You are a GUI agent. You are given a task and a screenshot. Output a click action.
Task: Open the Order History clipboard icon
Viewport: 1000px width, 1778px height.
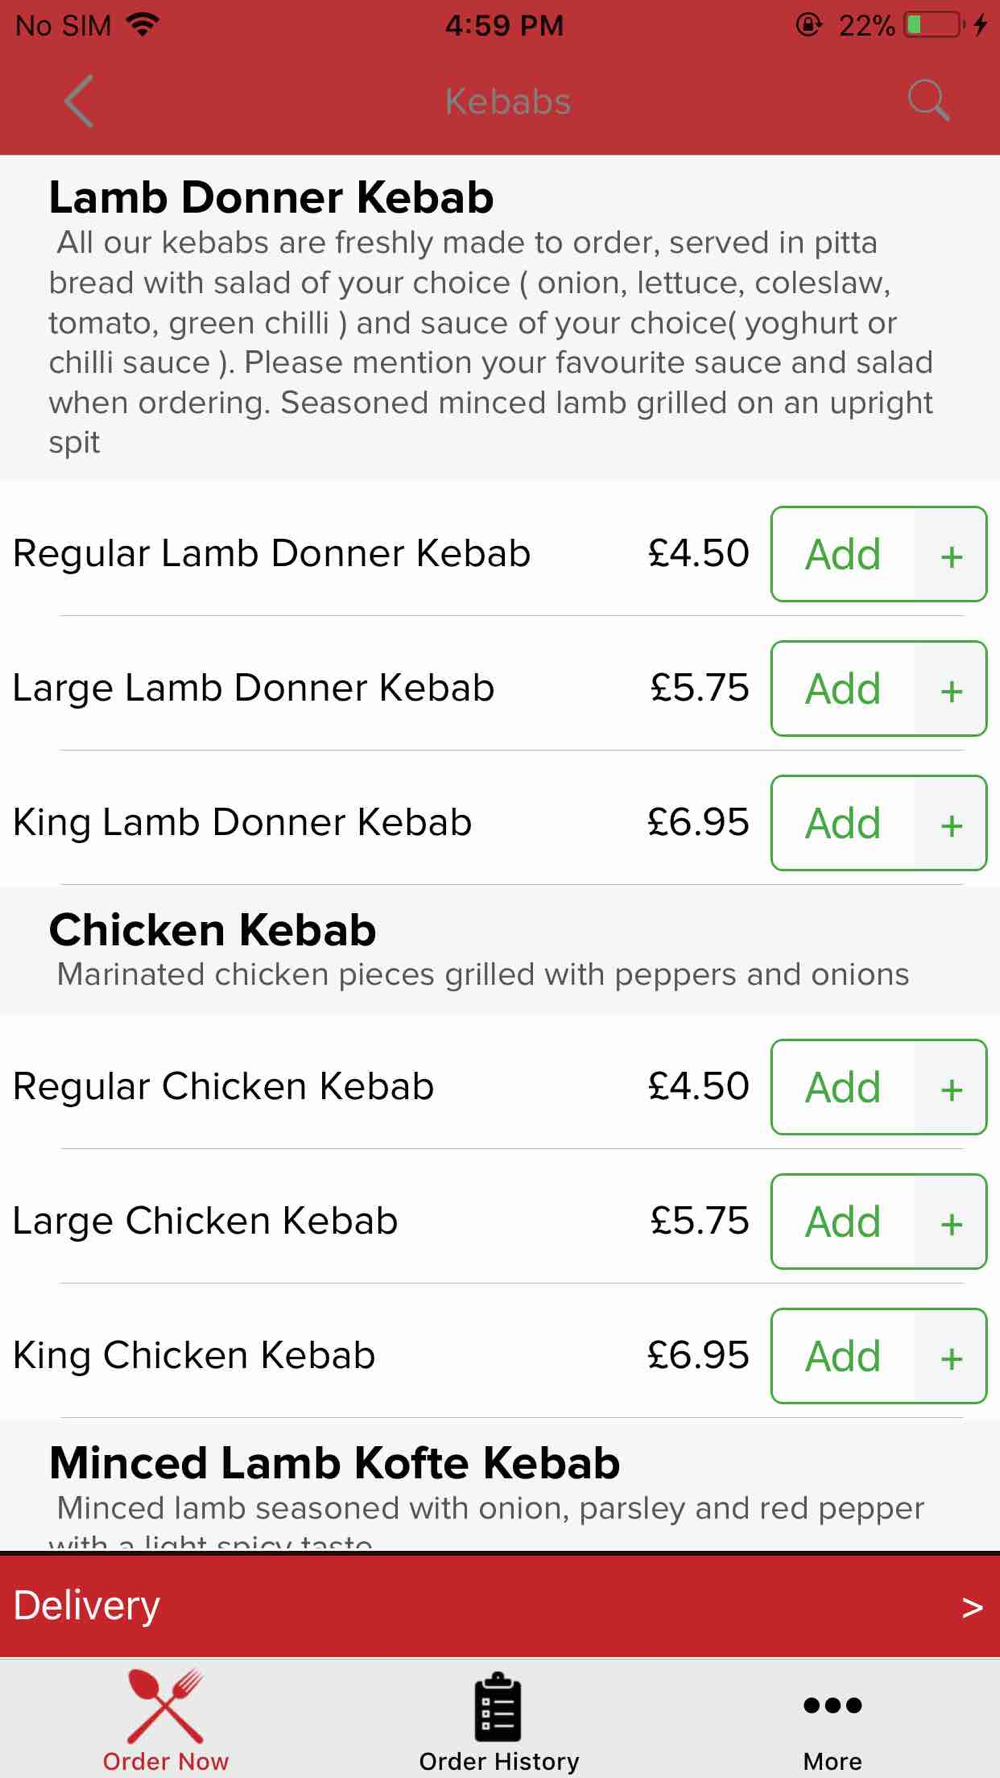click(498, 1707)
